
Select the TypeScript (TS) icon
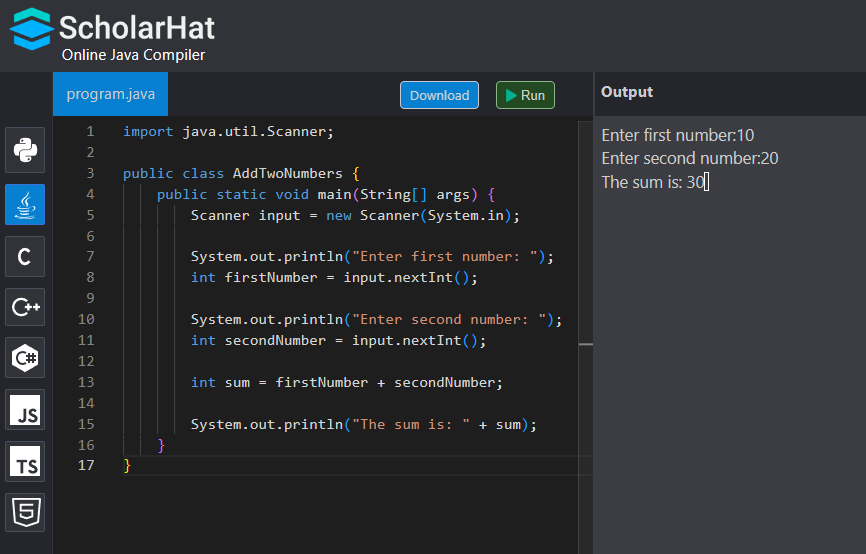click(x=25, y=461)
